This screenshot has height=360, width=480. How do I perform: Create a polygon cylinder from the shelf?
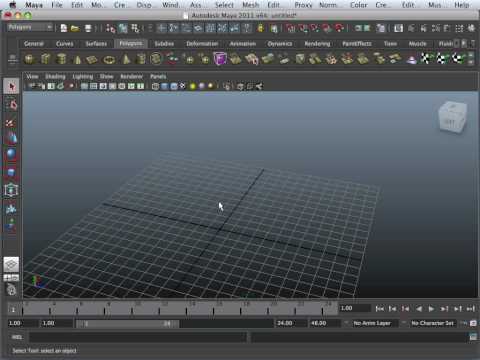pyautogui.click(x=61, y=59)
